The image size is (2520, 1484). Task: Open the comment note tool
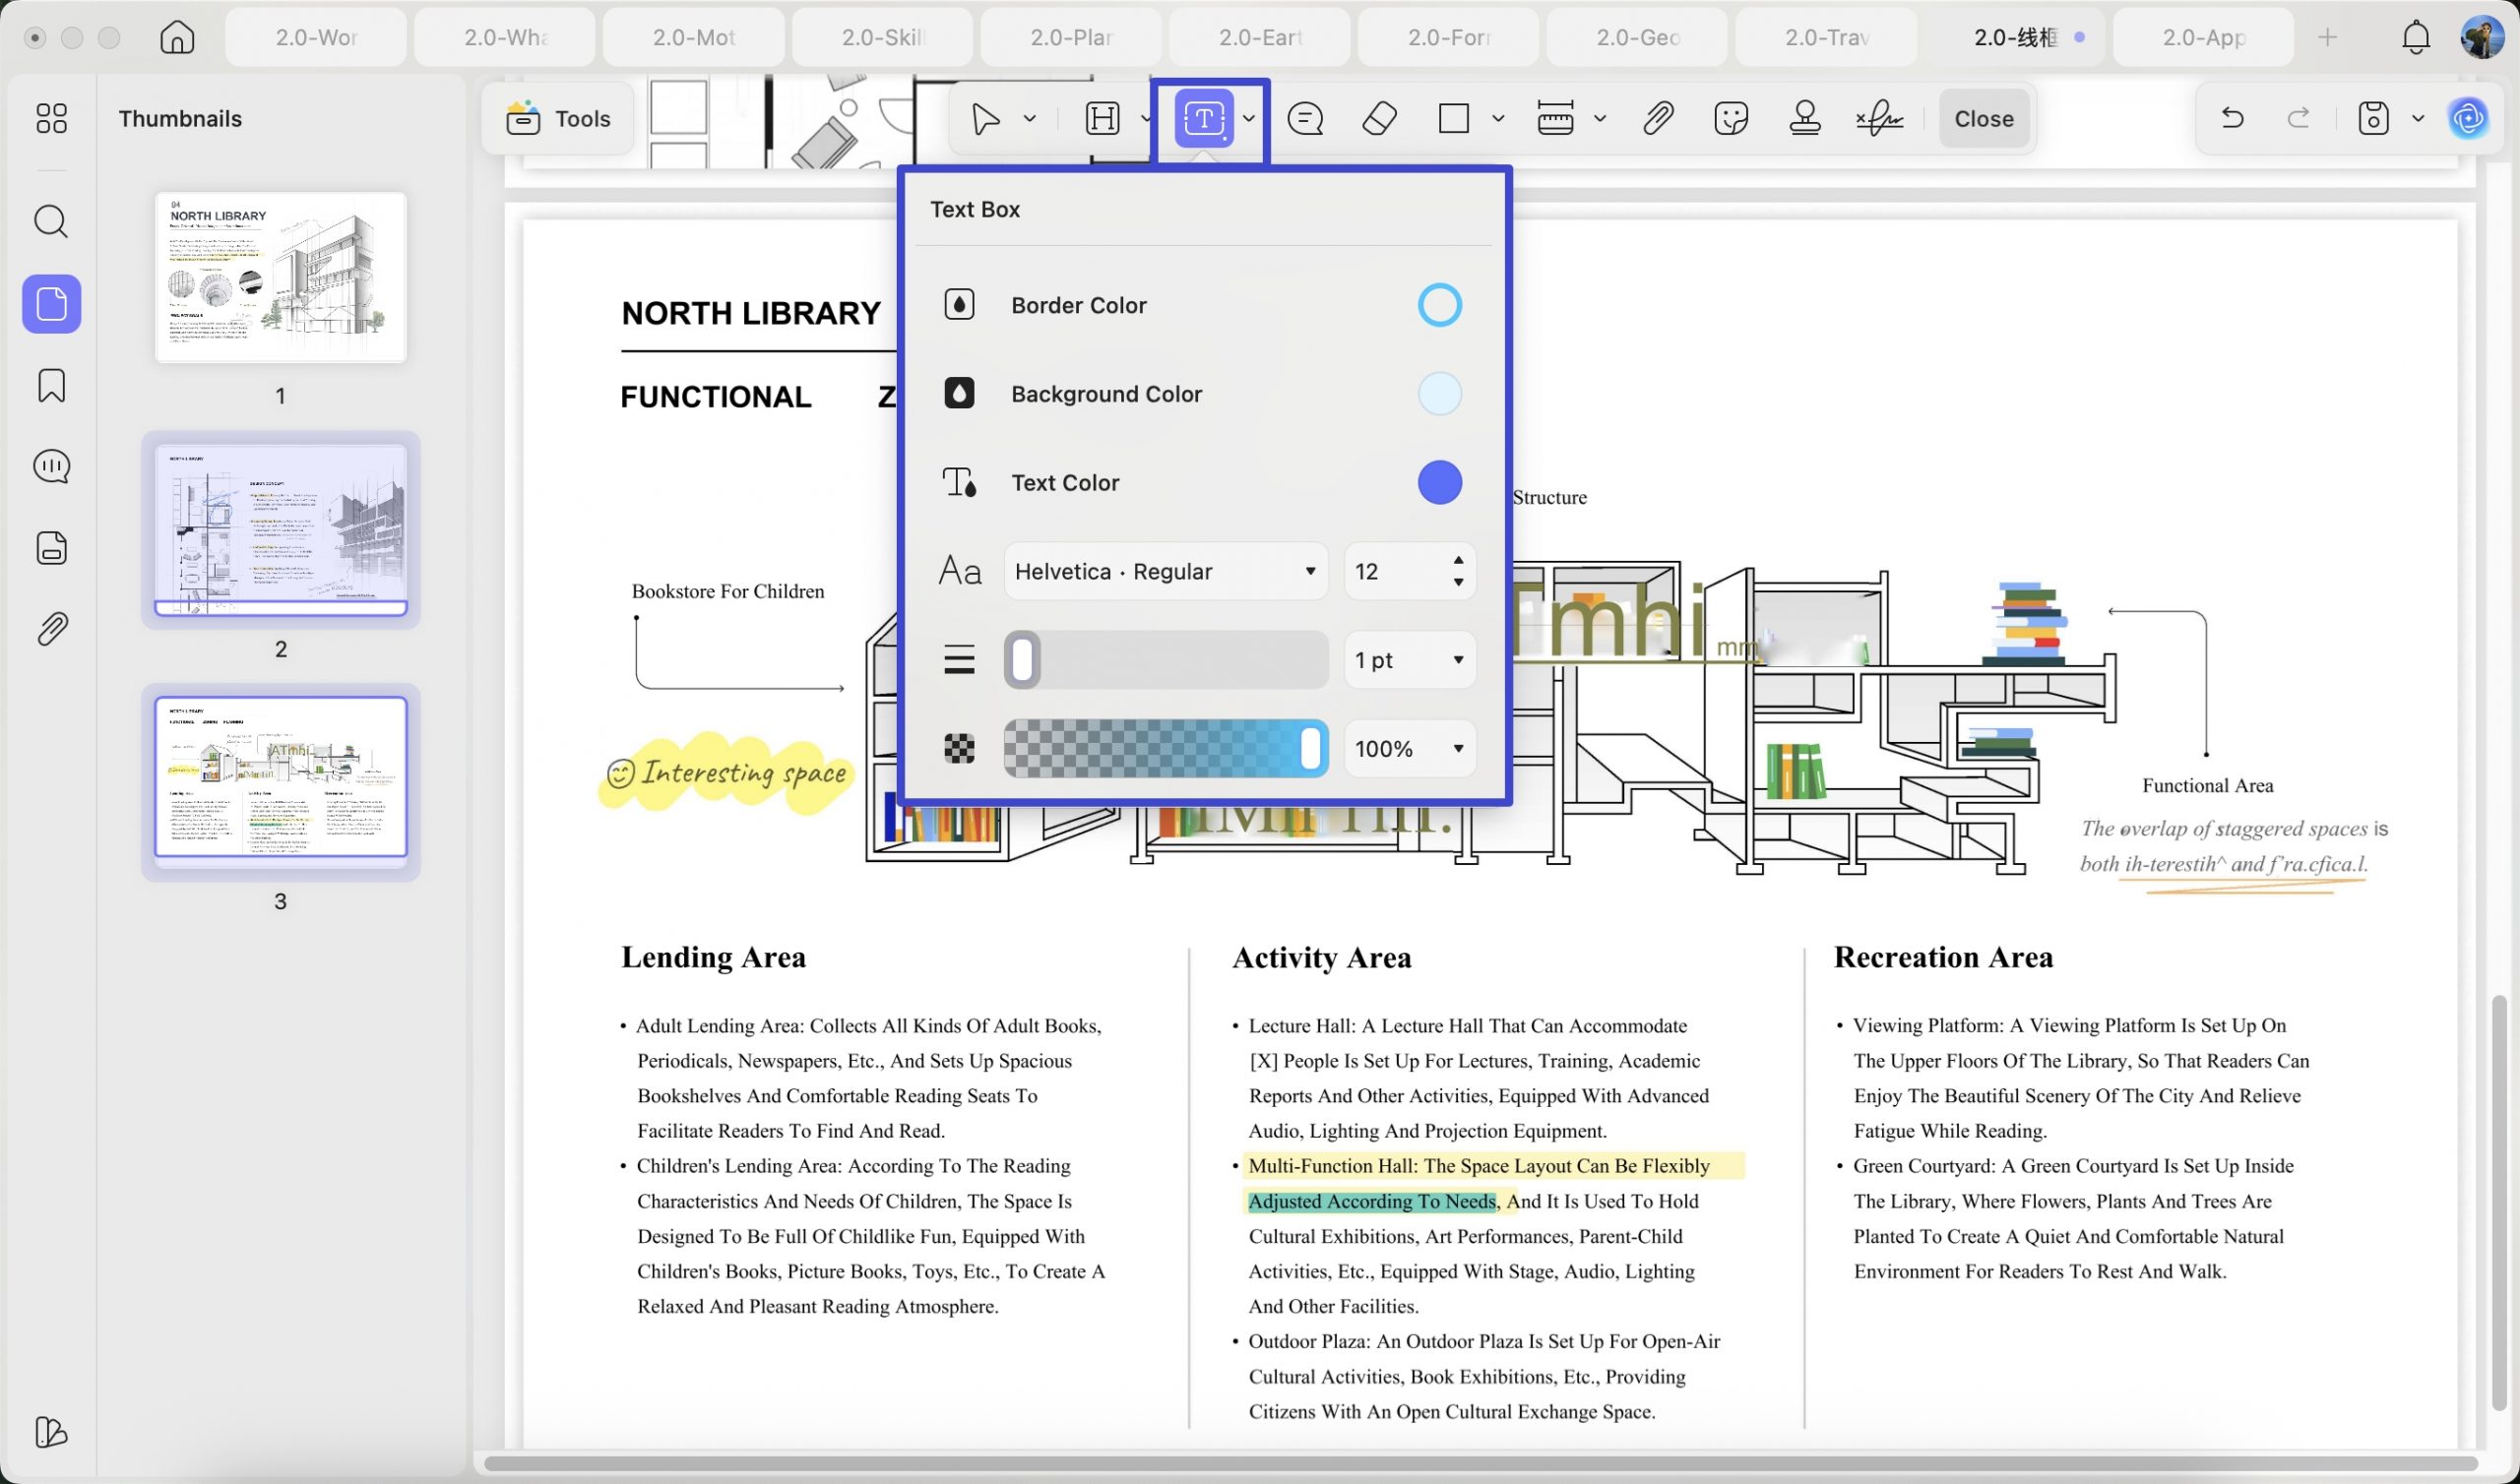pos(1305,119)
